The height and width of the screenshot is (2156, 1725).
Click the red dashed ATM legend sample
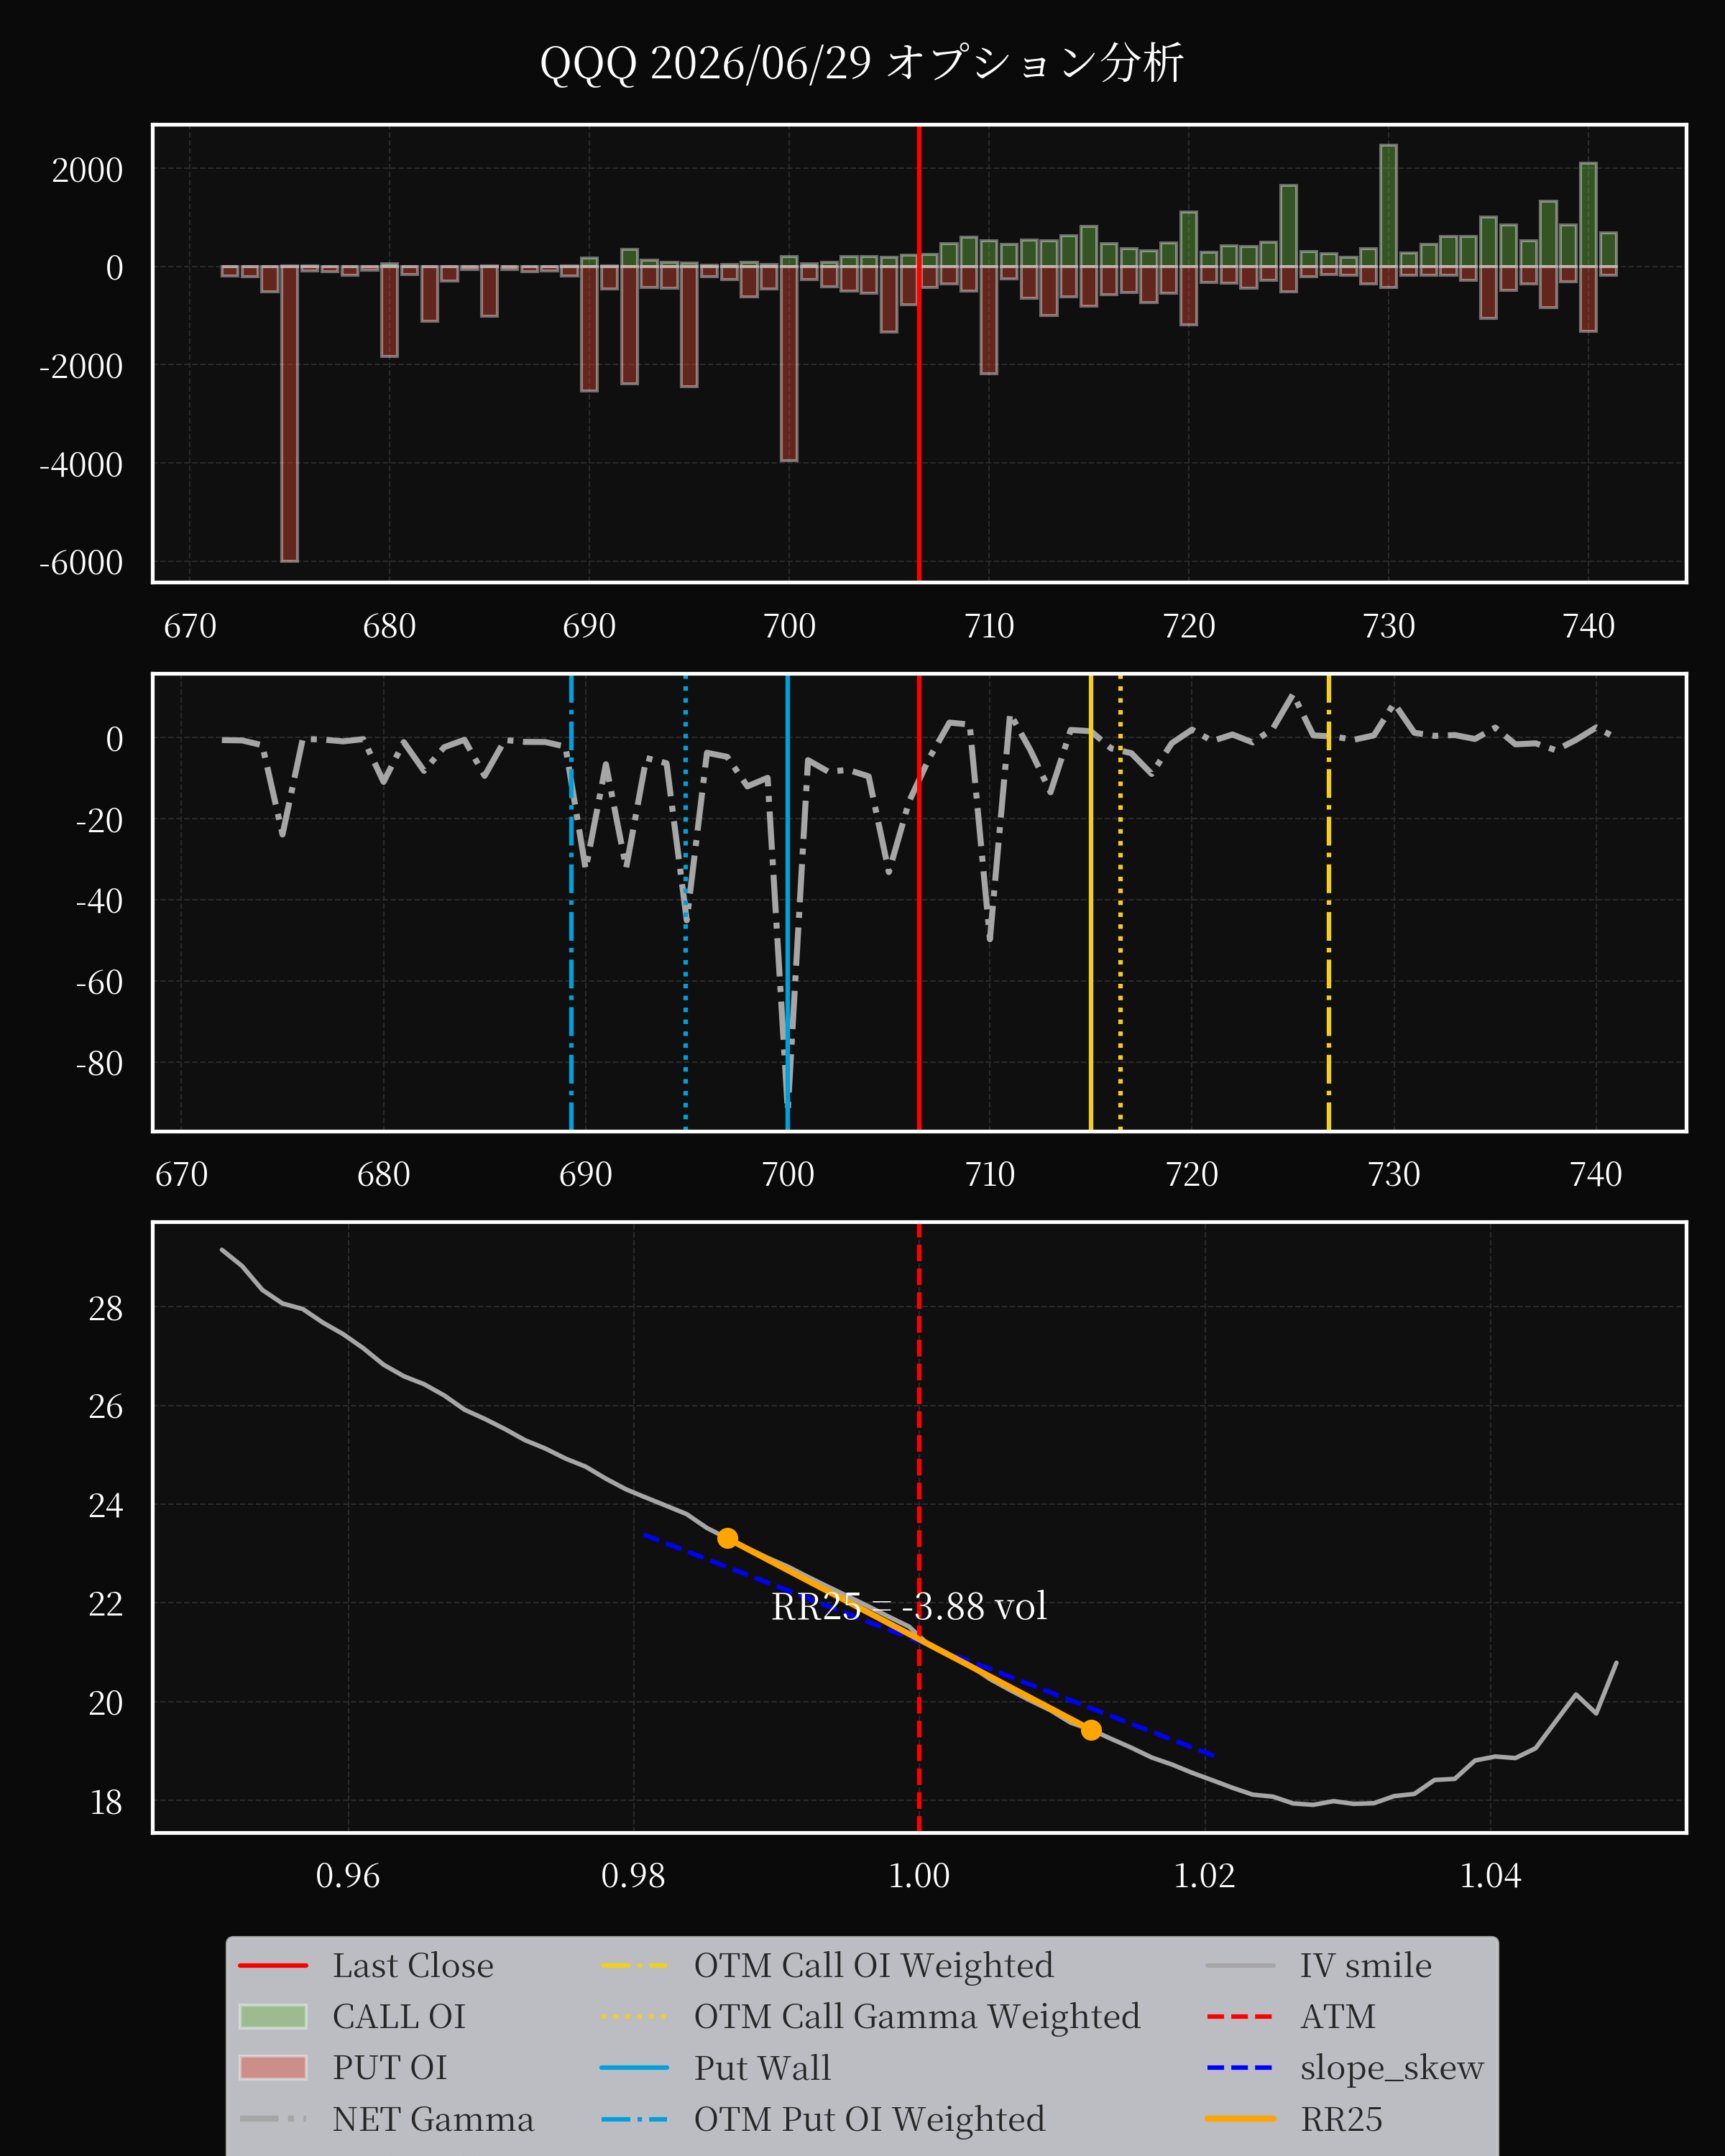click(x=1240, y=2017)
